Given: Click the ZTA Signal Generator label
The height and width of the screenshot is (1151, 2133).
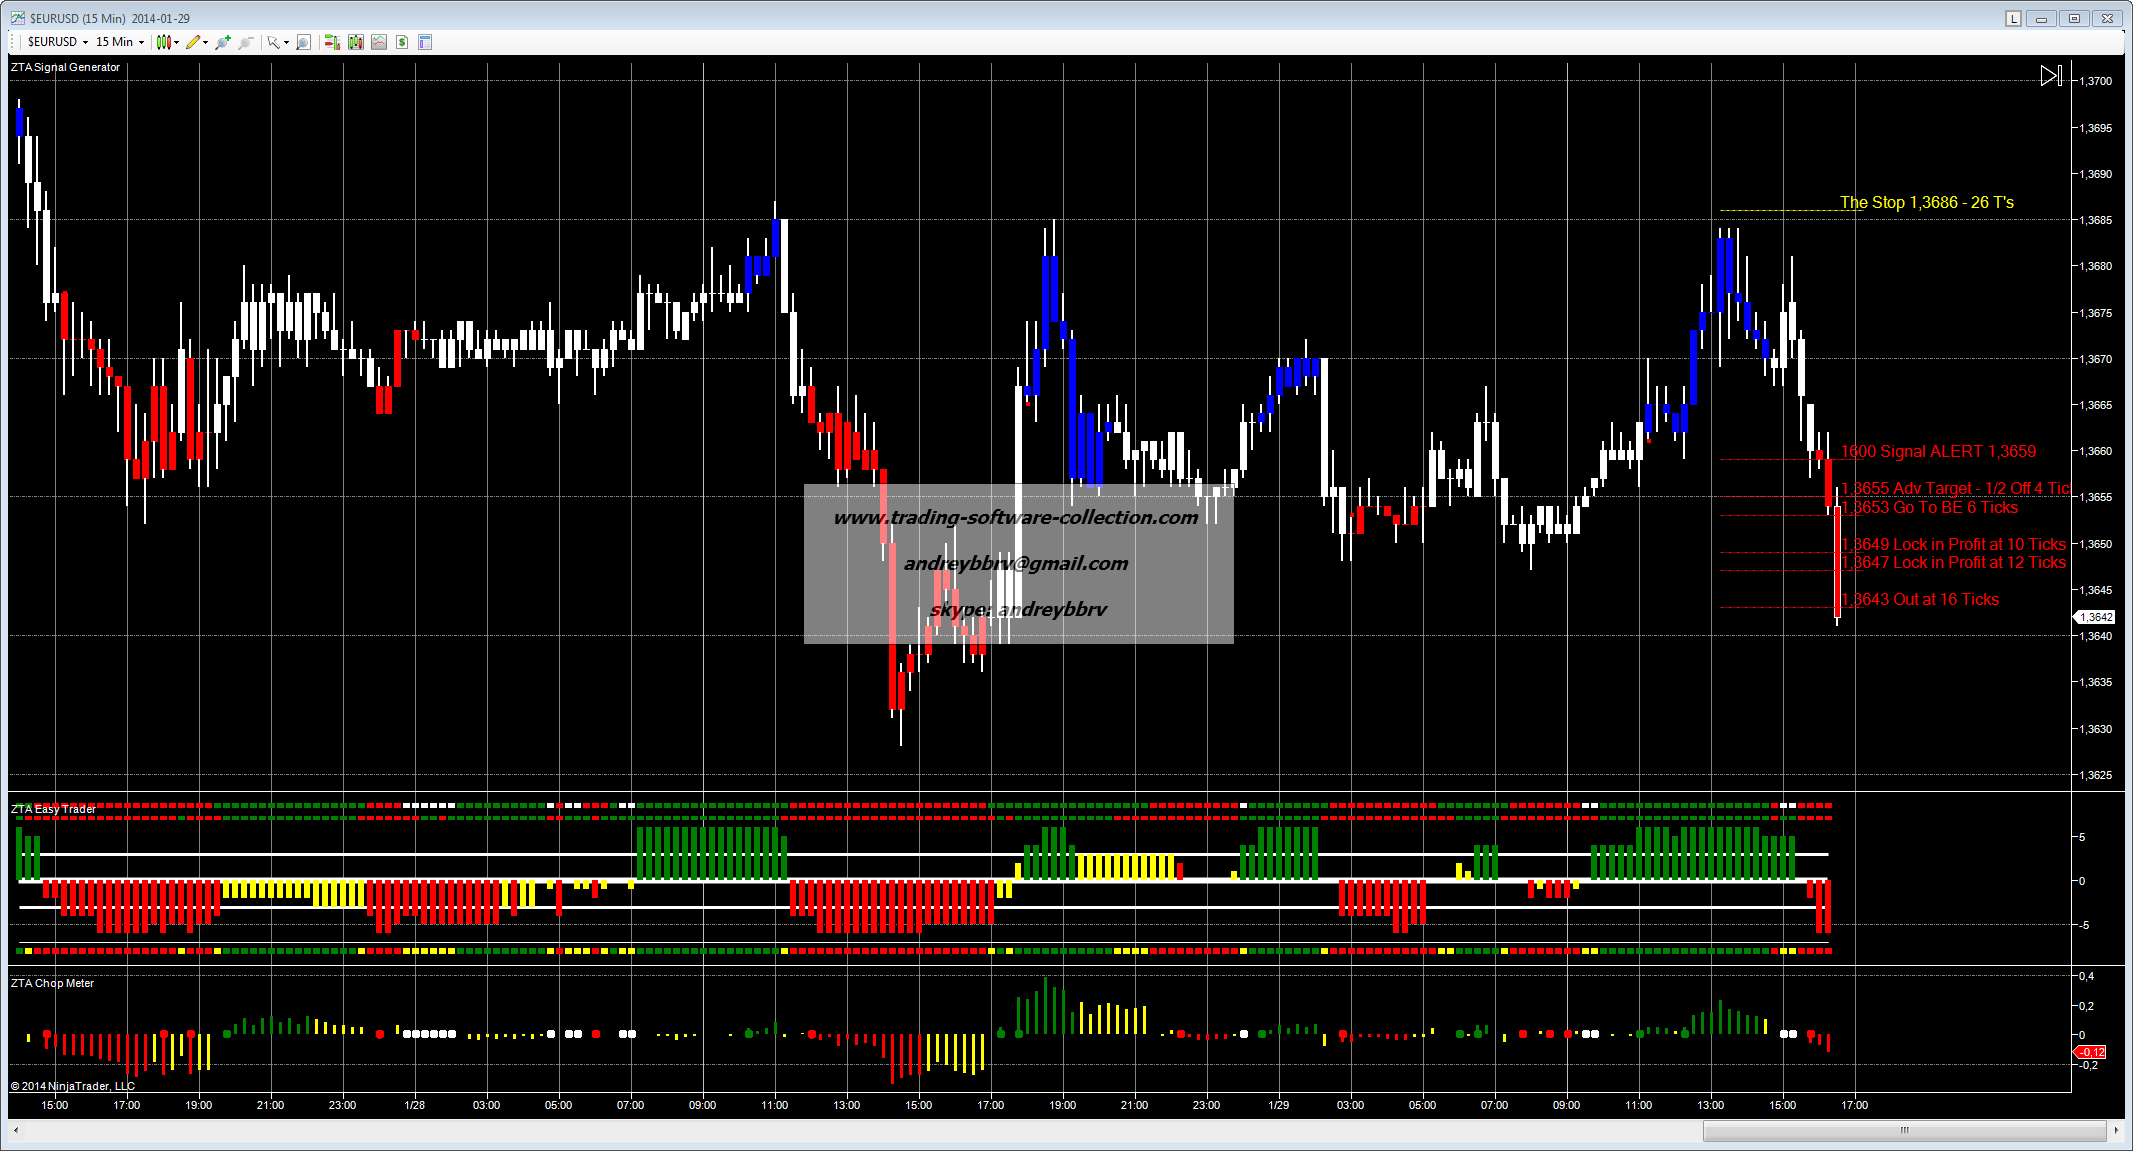Looking at the screenshot, I should click(65, 67).
